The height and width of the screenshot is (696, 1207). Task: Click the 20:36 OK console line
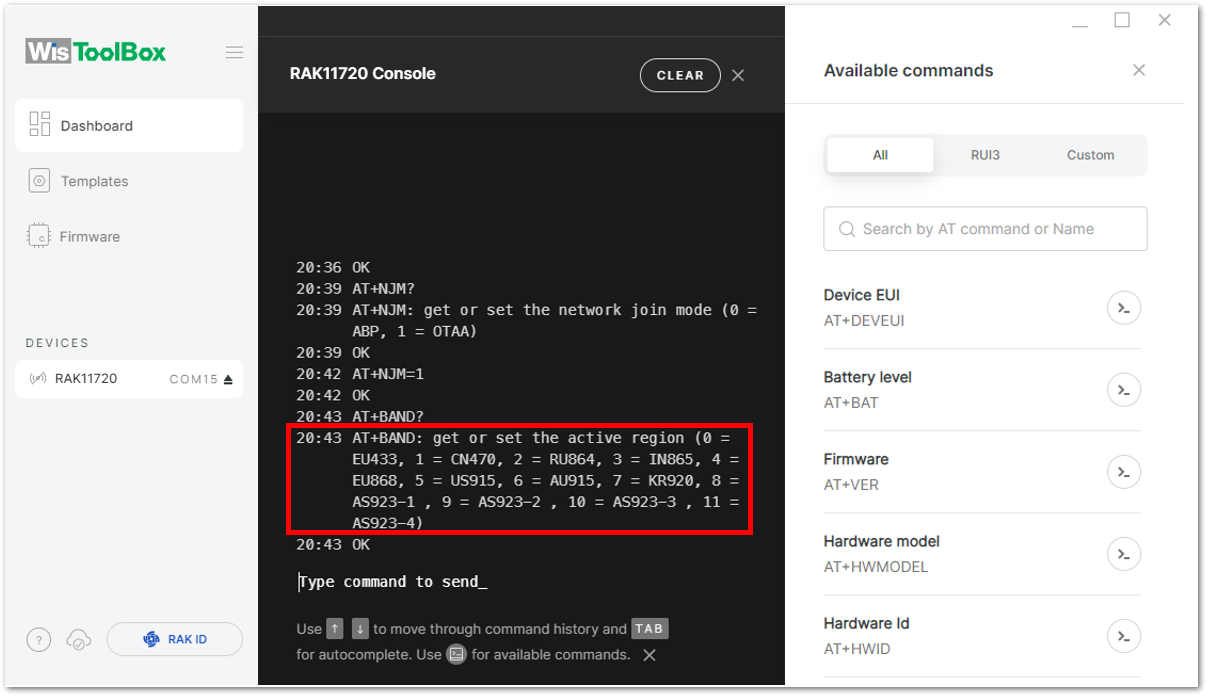pyautogui.click(x=333, y=268)
